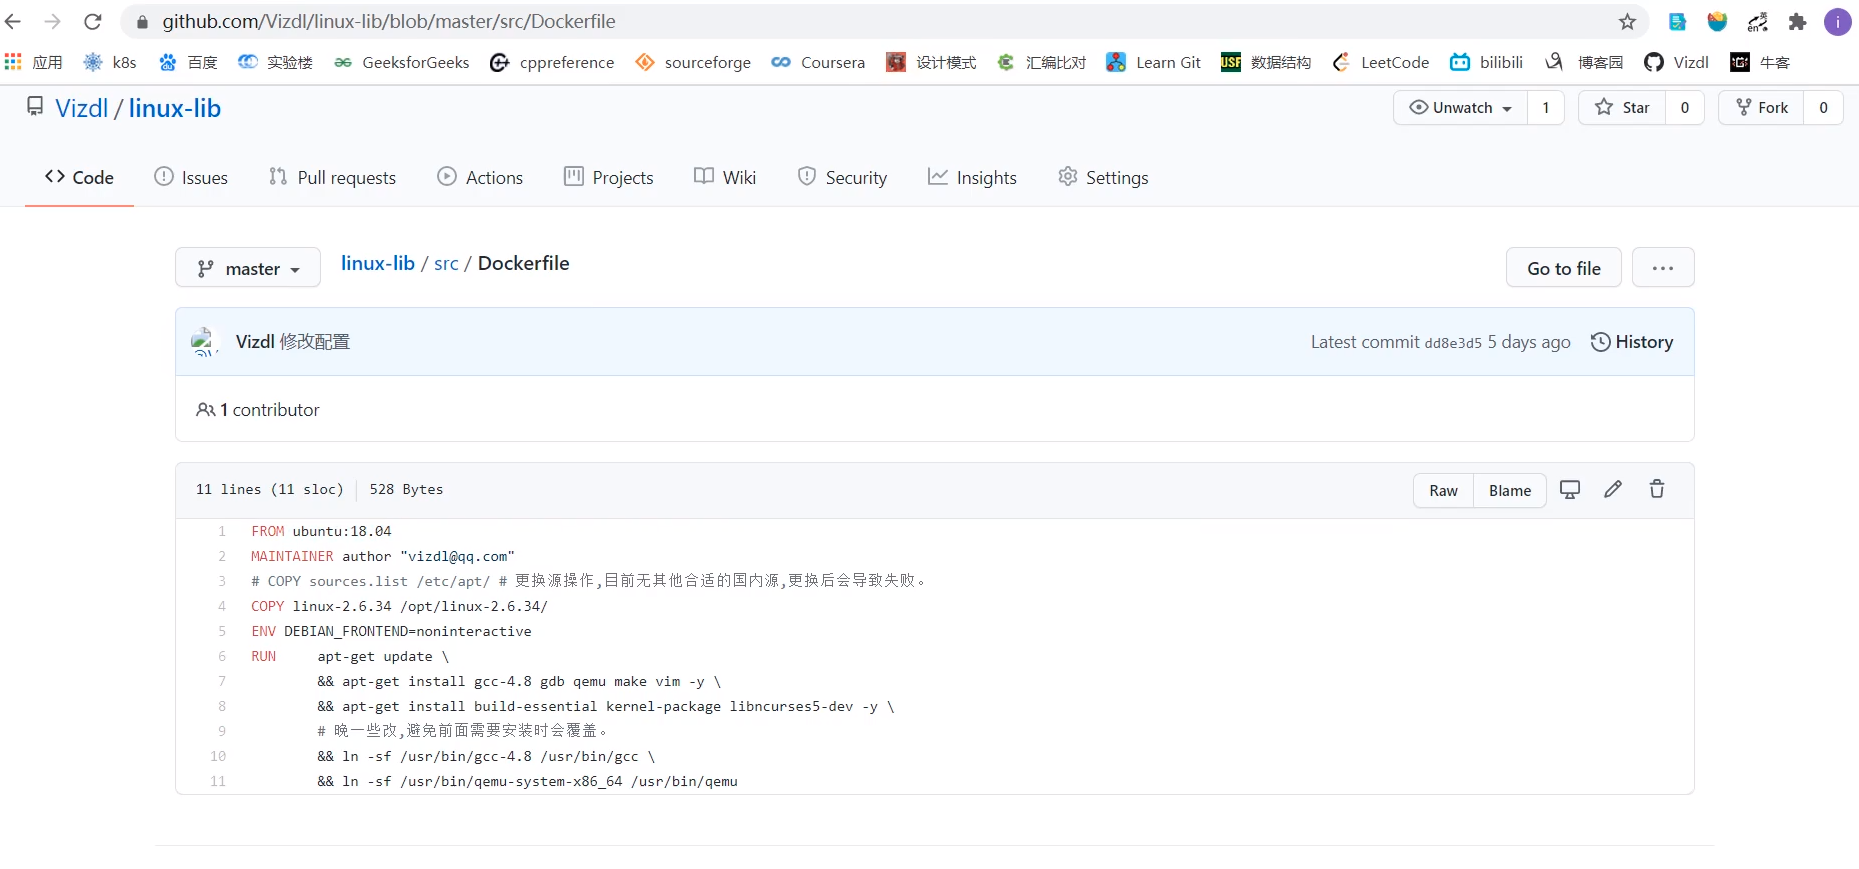Open Chrome apps grid shortcut

pos(14,62)
